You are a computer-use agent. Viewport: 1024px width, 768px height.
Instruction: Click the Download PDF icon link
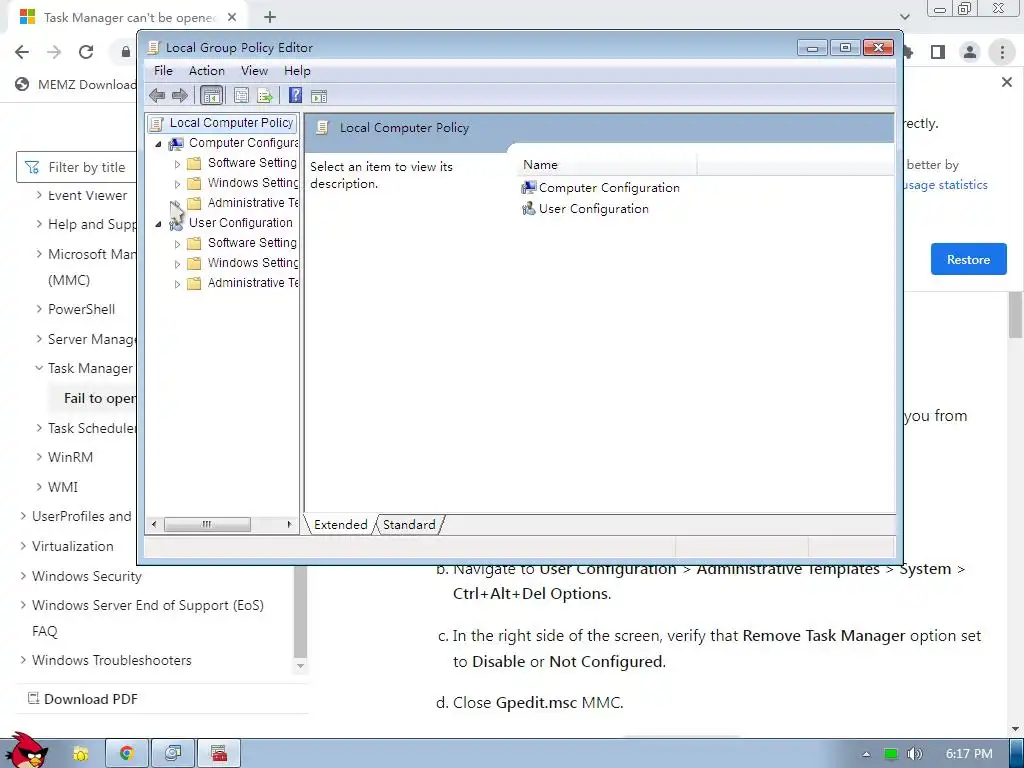[33, 699]
